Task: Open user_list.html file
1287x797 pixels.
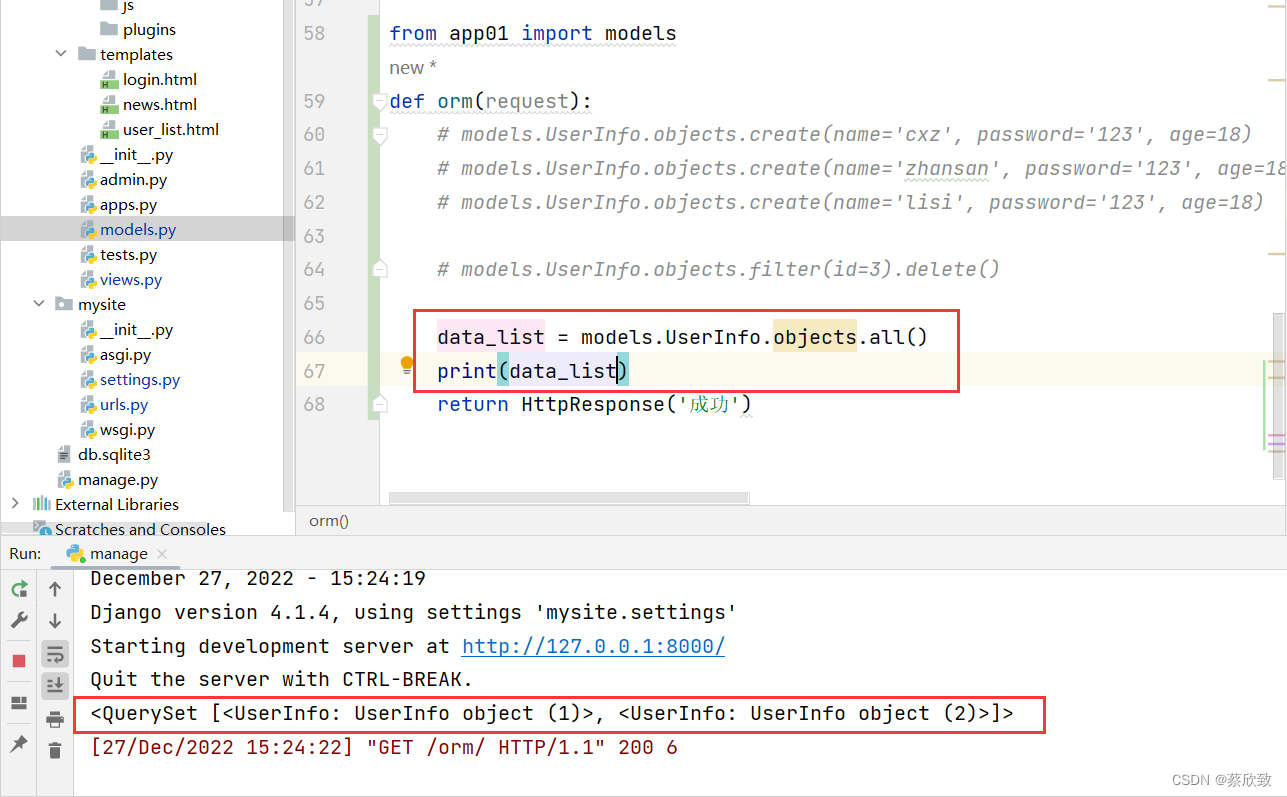Action: click(171, 129)
